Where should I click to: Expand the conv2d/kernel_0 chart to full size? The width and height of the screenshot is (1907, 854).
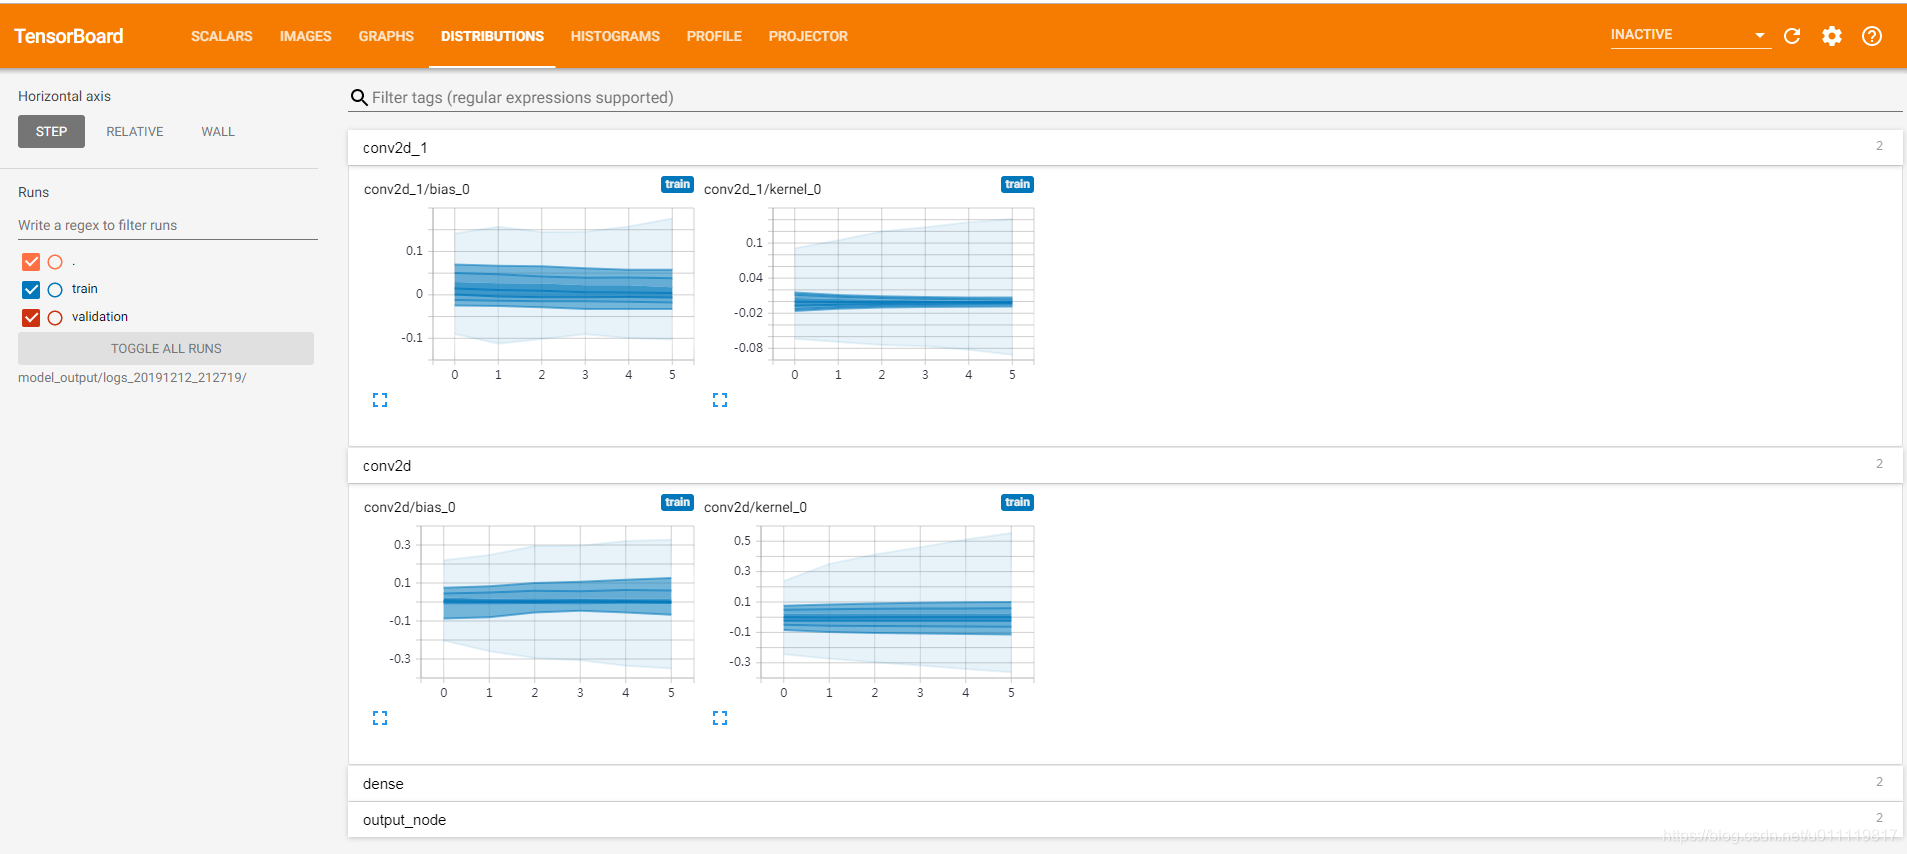click(720, 718)
